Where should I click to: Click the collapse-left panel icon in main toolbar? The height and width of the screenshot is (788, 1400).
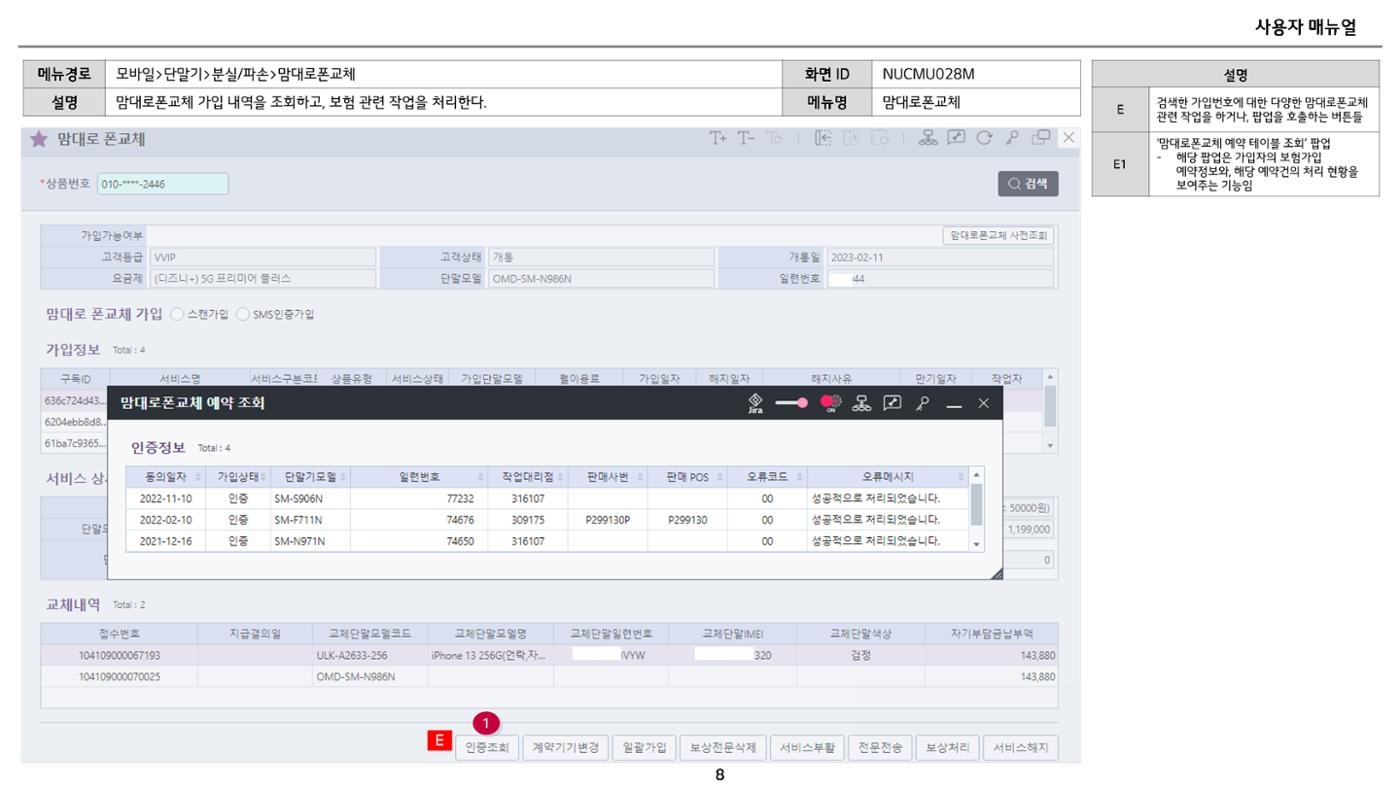(822, 139)
